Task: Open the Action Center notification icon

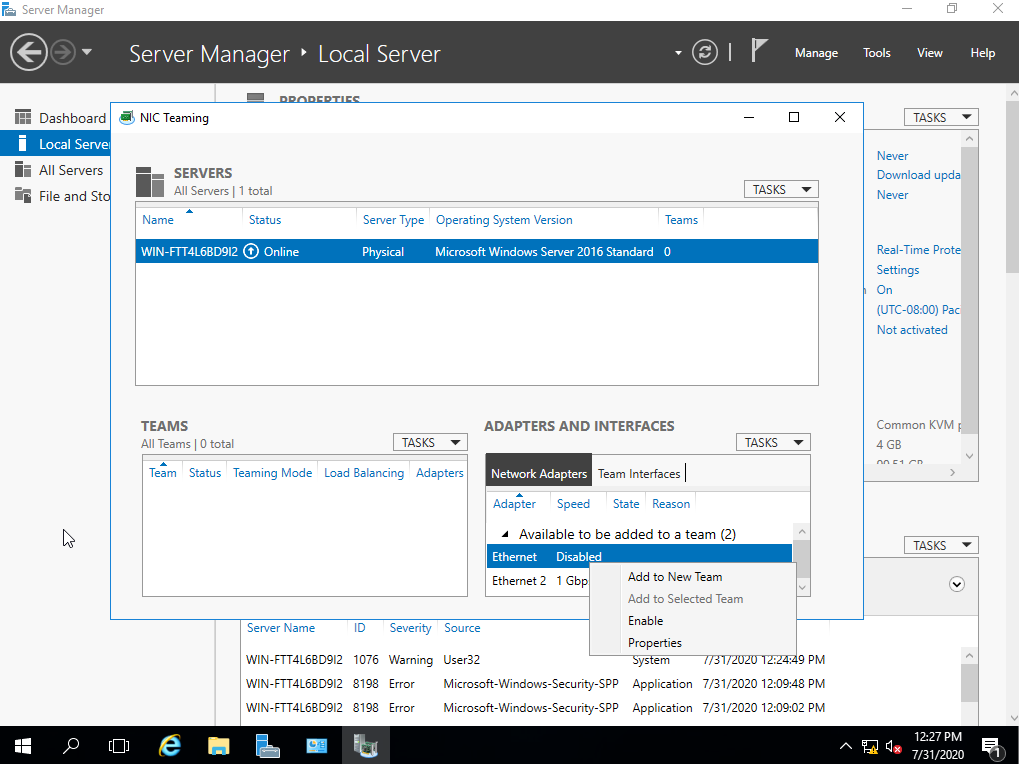Action: click(992, 746)
